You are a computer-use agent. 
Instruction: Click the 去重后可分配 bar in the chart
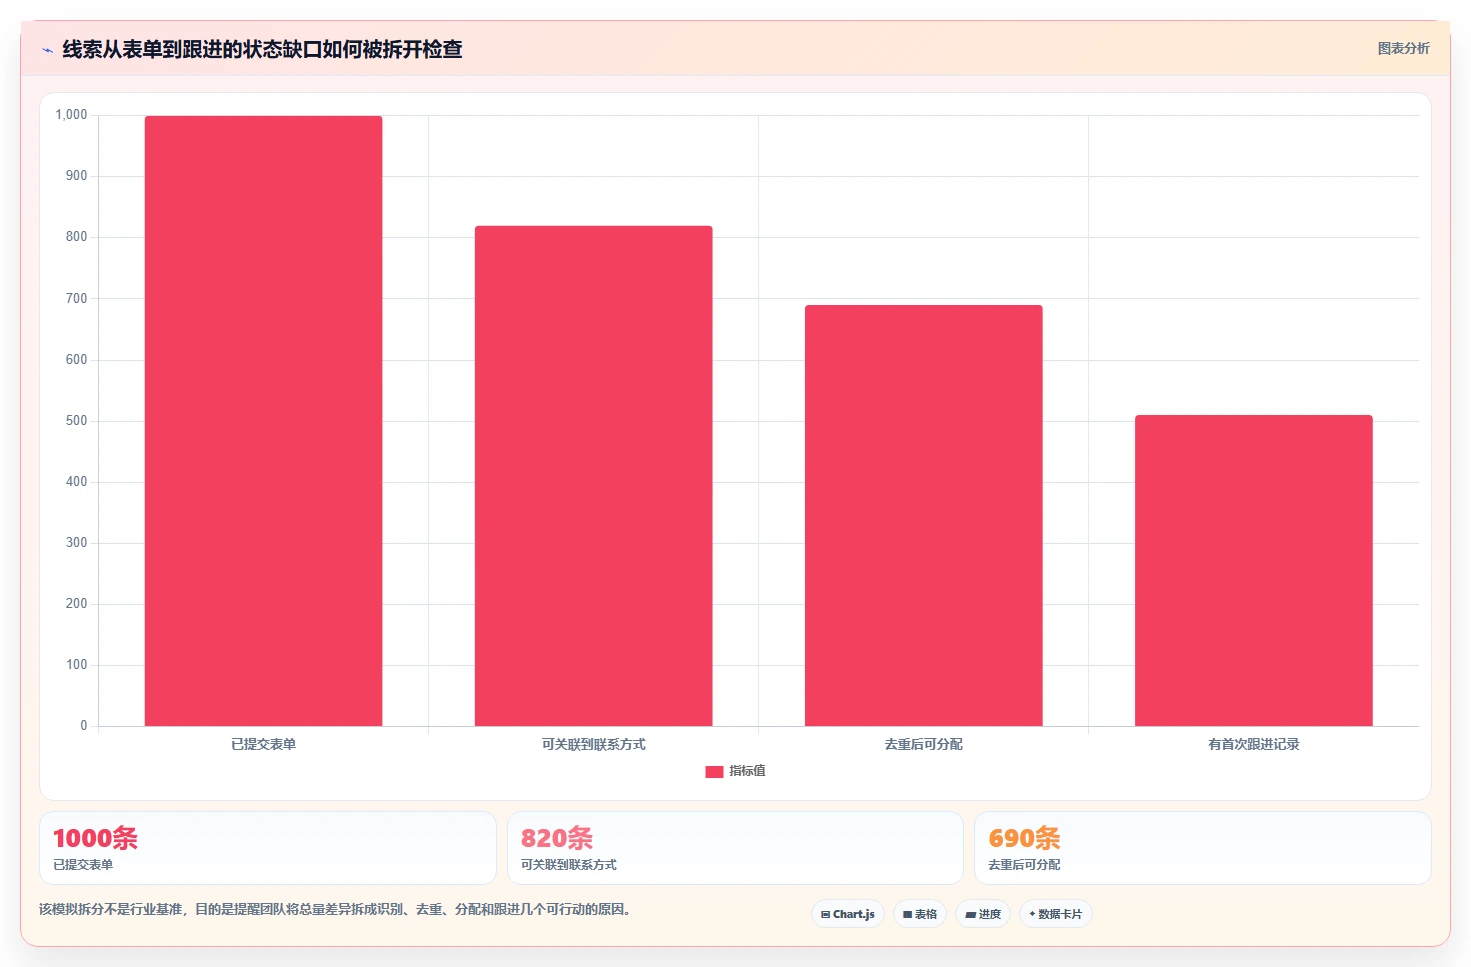tap(923, 516)
